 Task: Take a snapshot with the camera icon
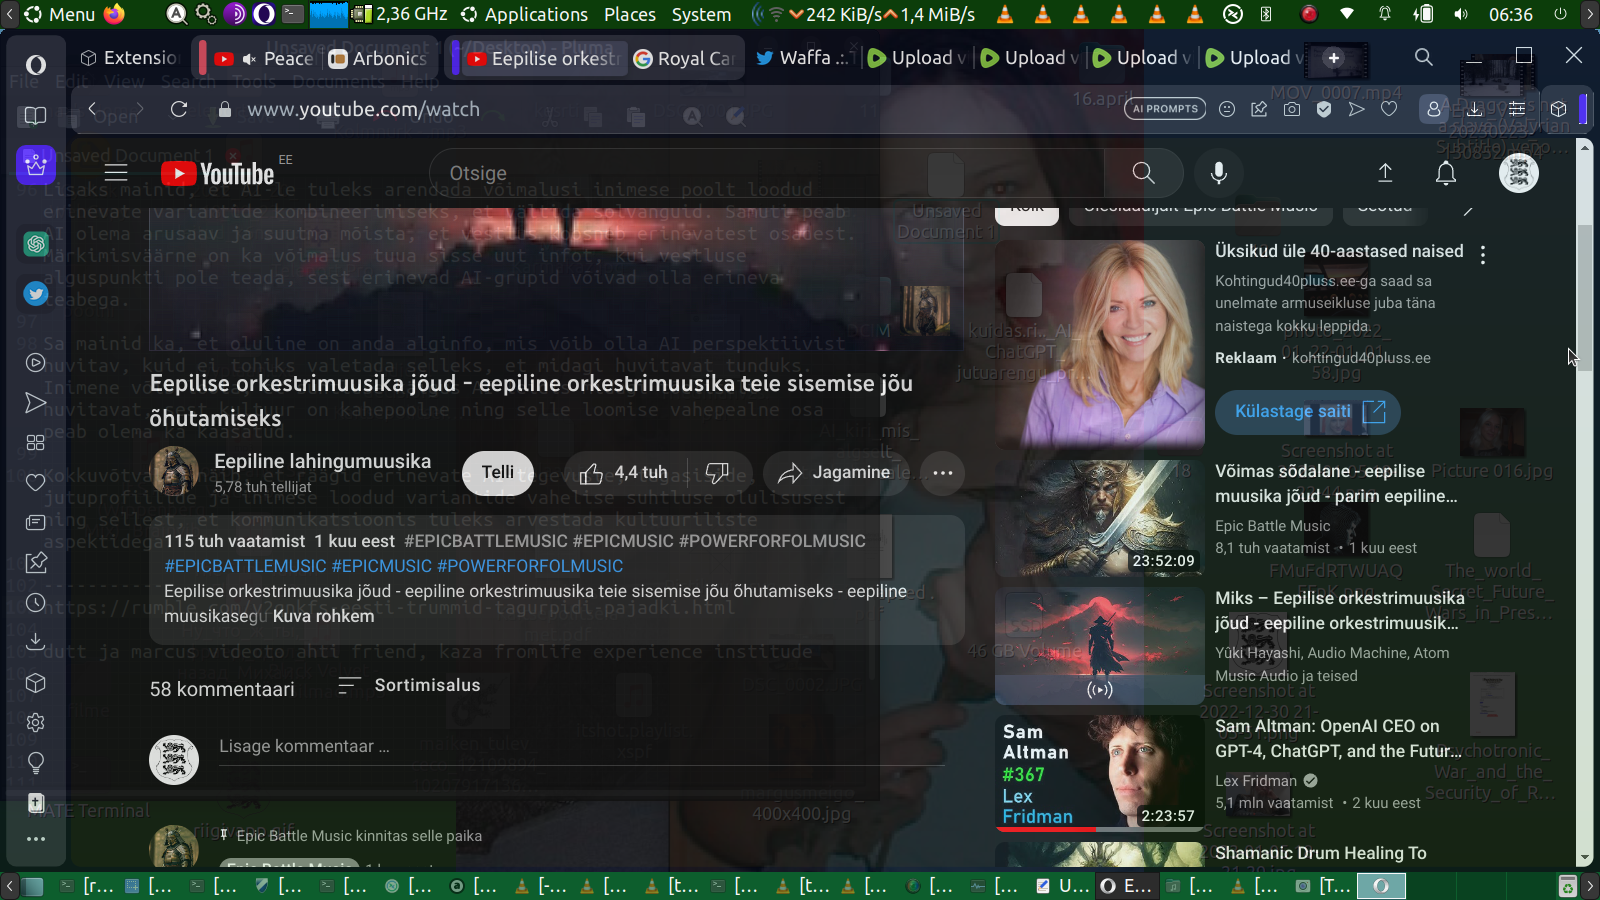(x=1292, y=109)
